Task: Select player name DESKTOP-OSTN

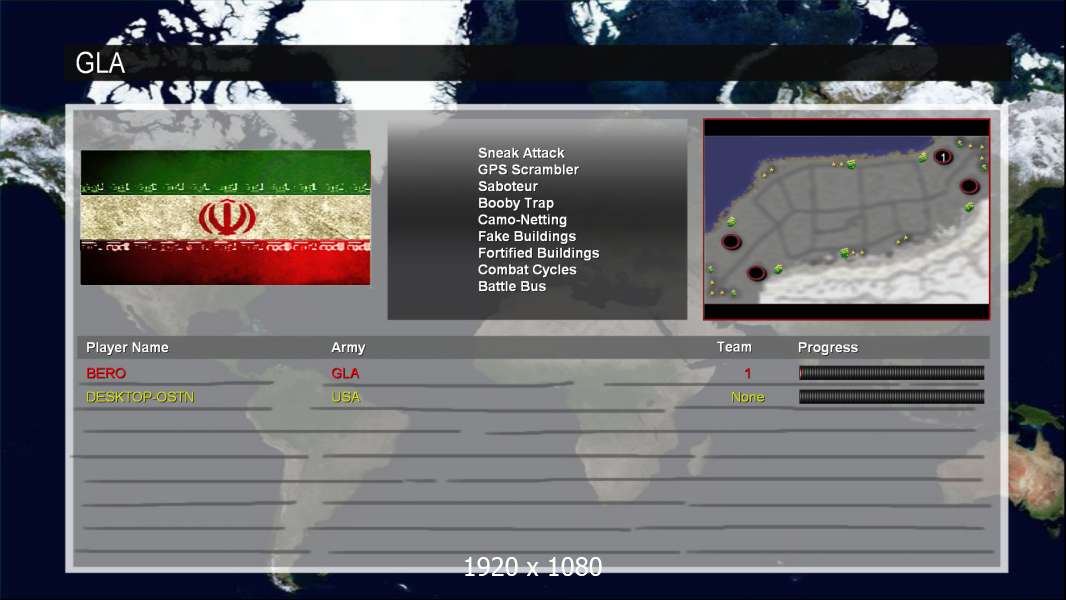Action: (140, 397)
